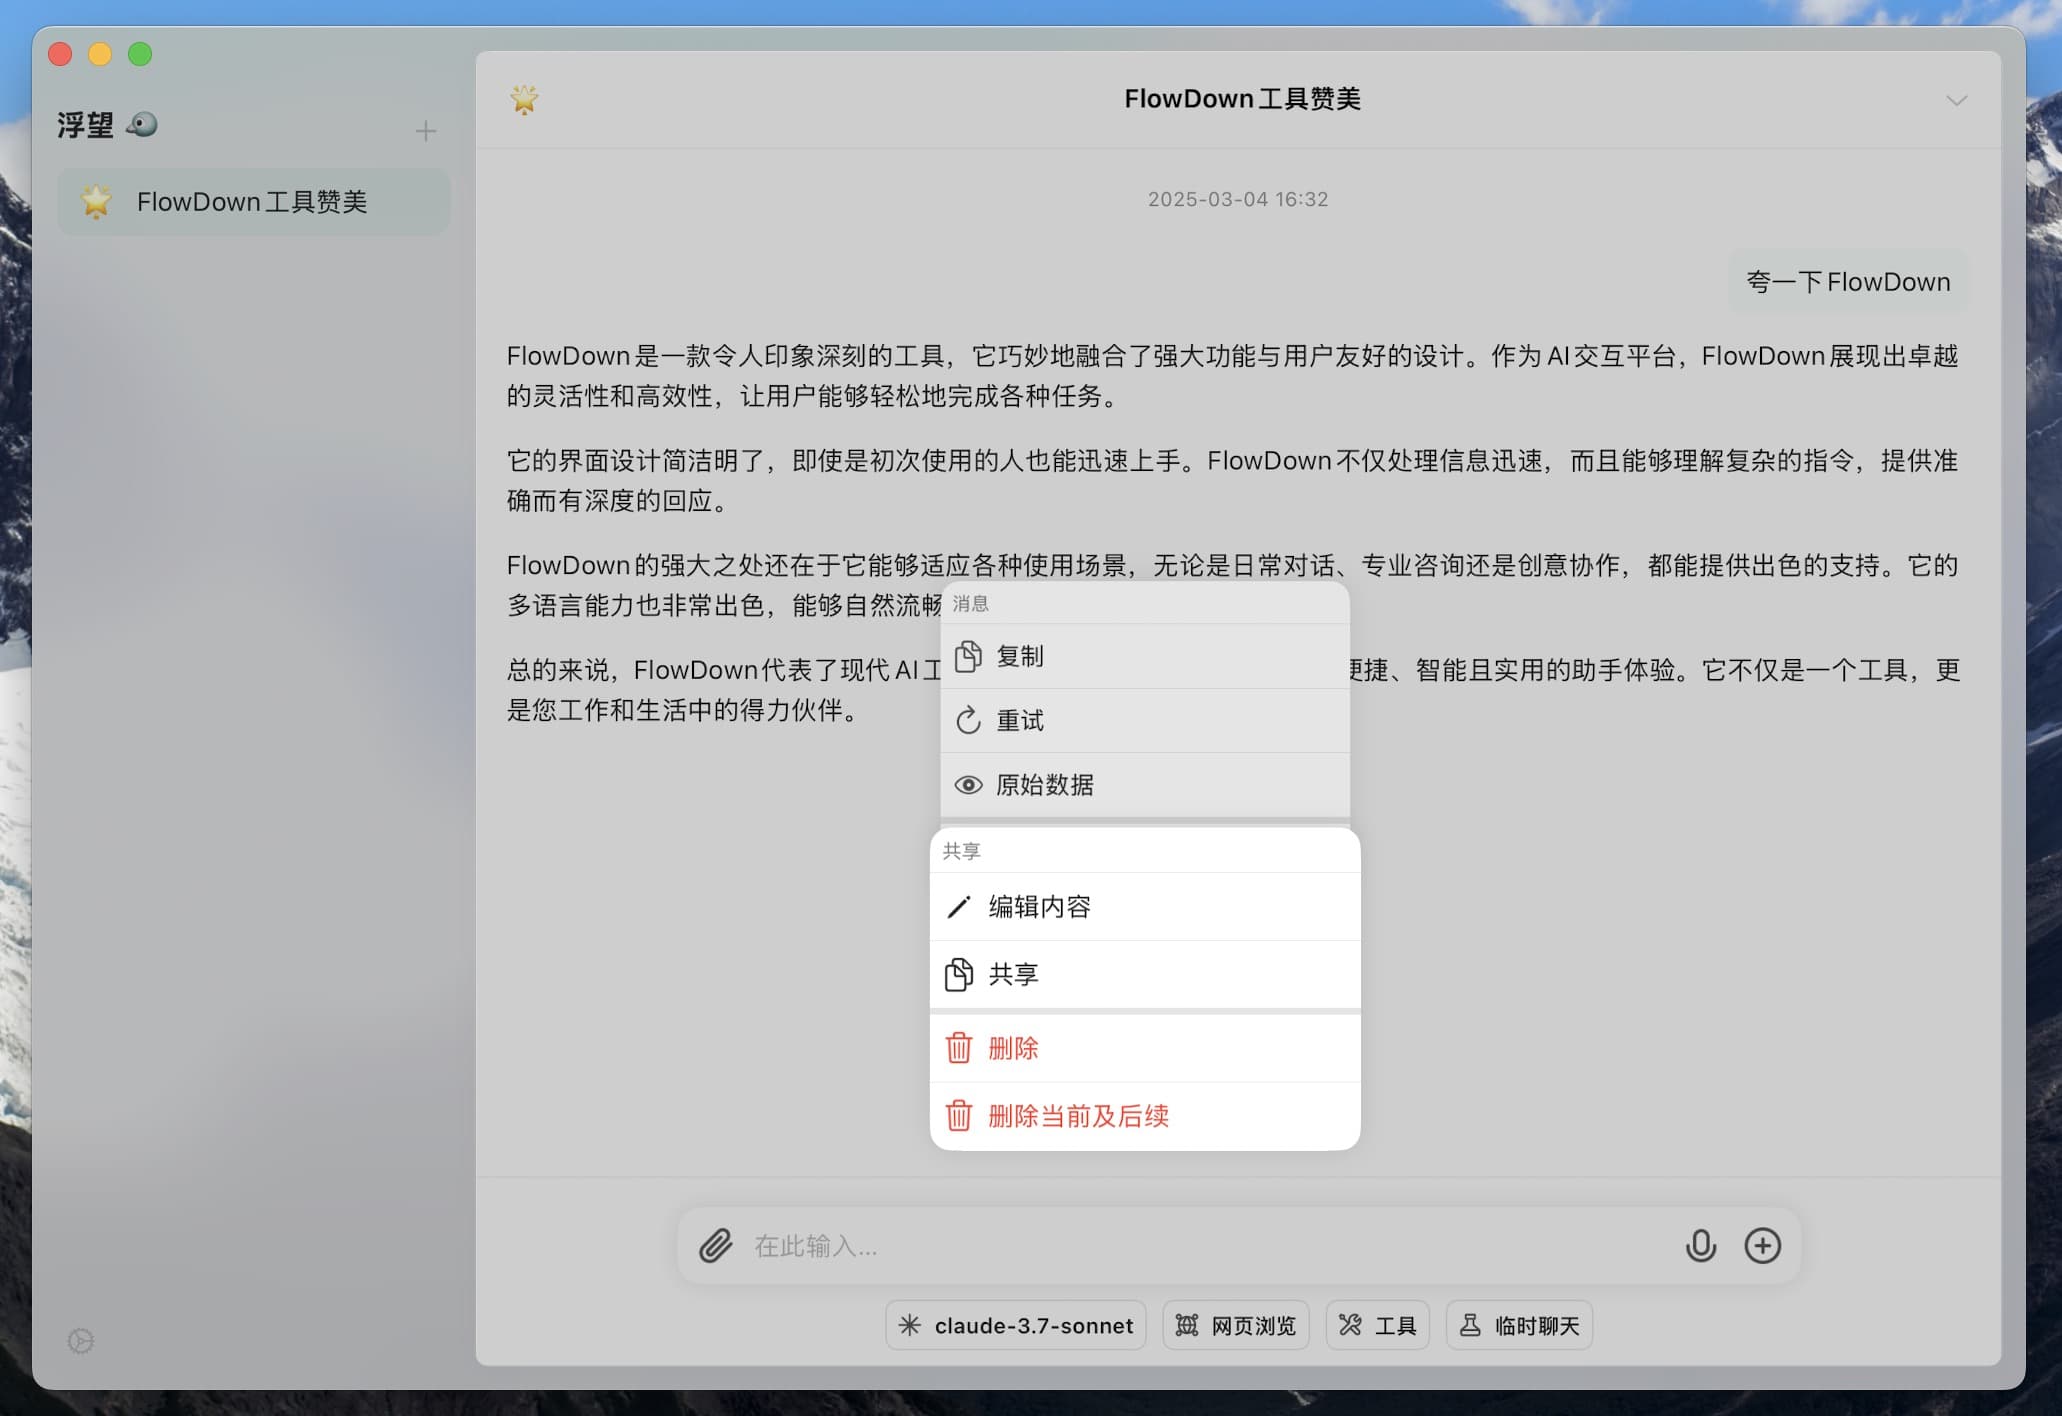Viewport: 2062px width, 1416px height.
Task: Expand the chevron at header right
Action: click(1956, 100)
